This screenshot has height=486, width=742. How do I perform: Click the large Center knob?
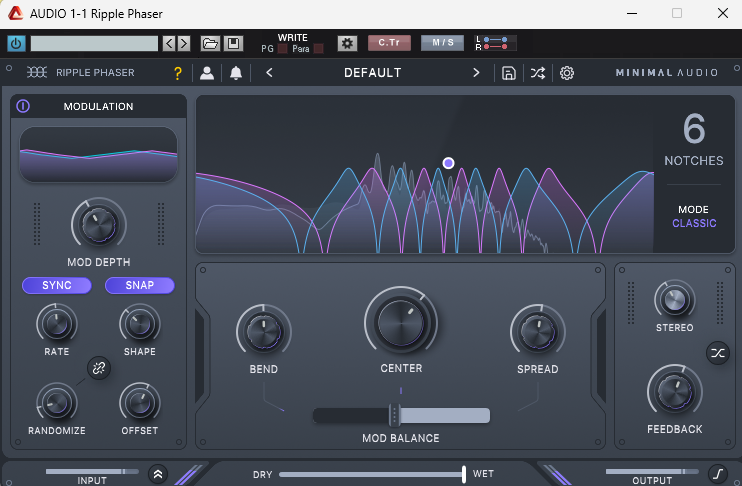pos(401,323)
